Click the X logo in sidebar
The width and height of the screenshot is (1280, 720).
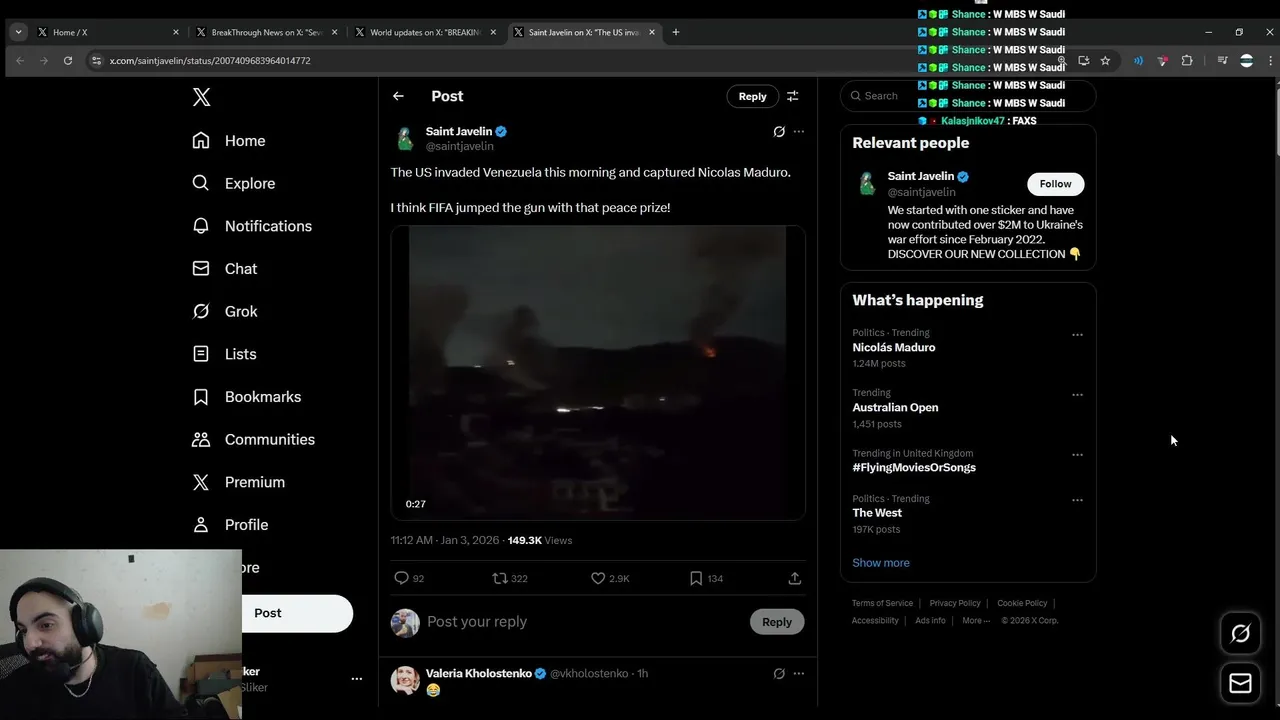(201, 97)
